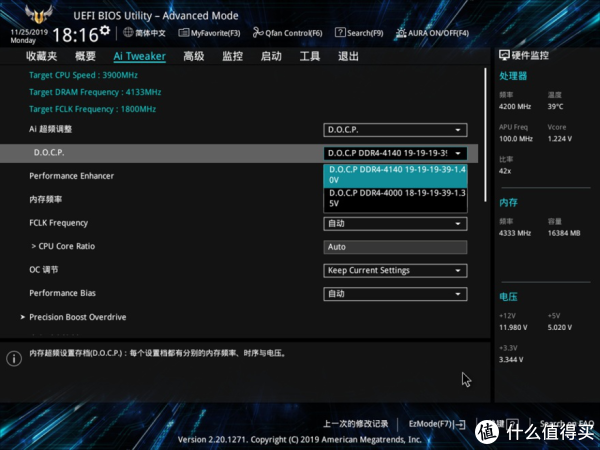This screenshot has width=600, height=450.
Task: Open MyFavorite(F3) list
Action: [x=209, y=33]
